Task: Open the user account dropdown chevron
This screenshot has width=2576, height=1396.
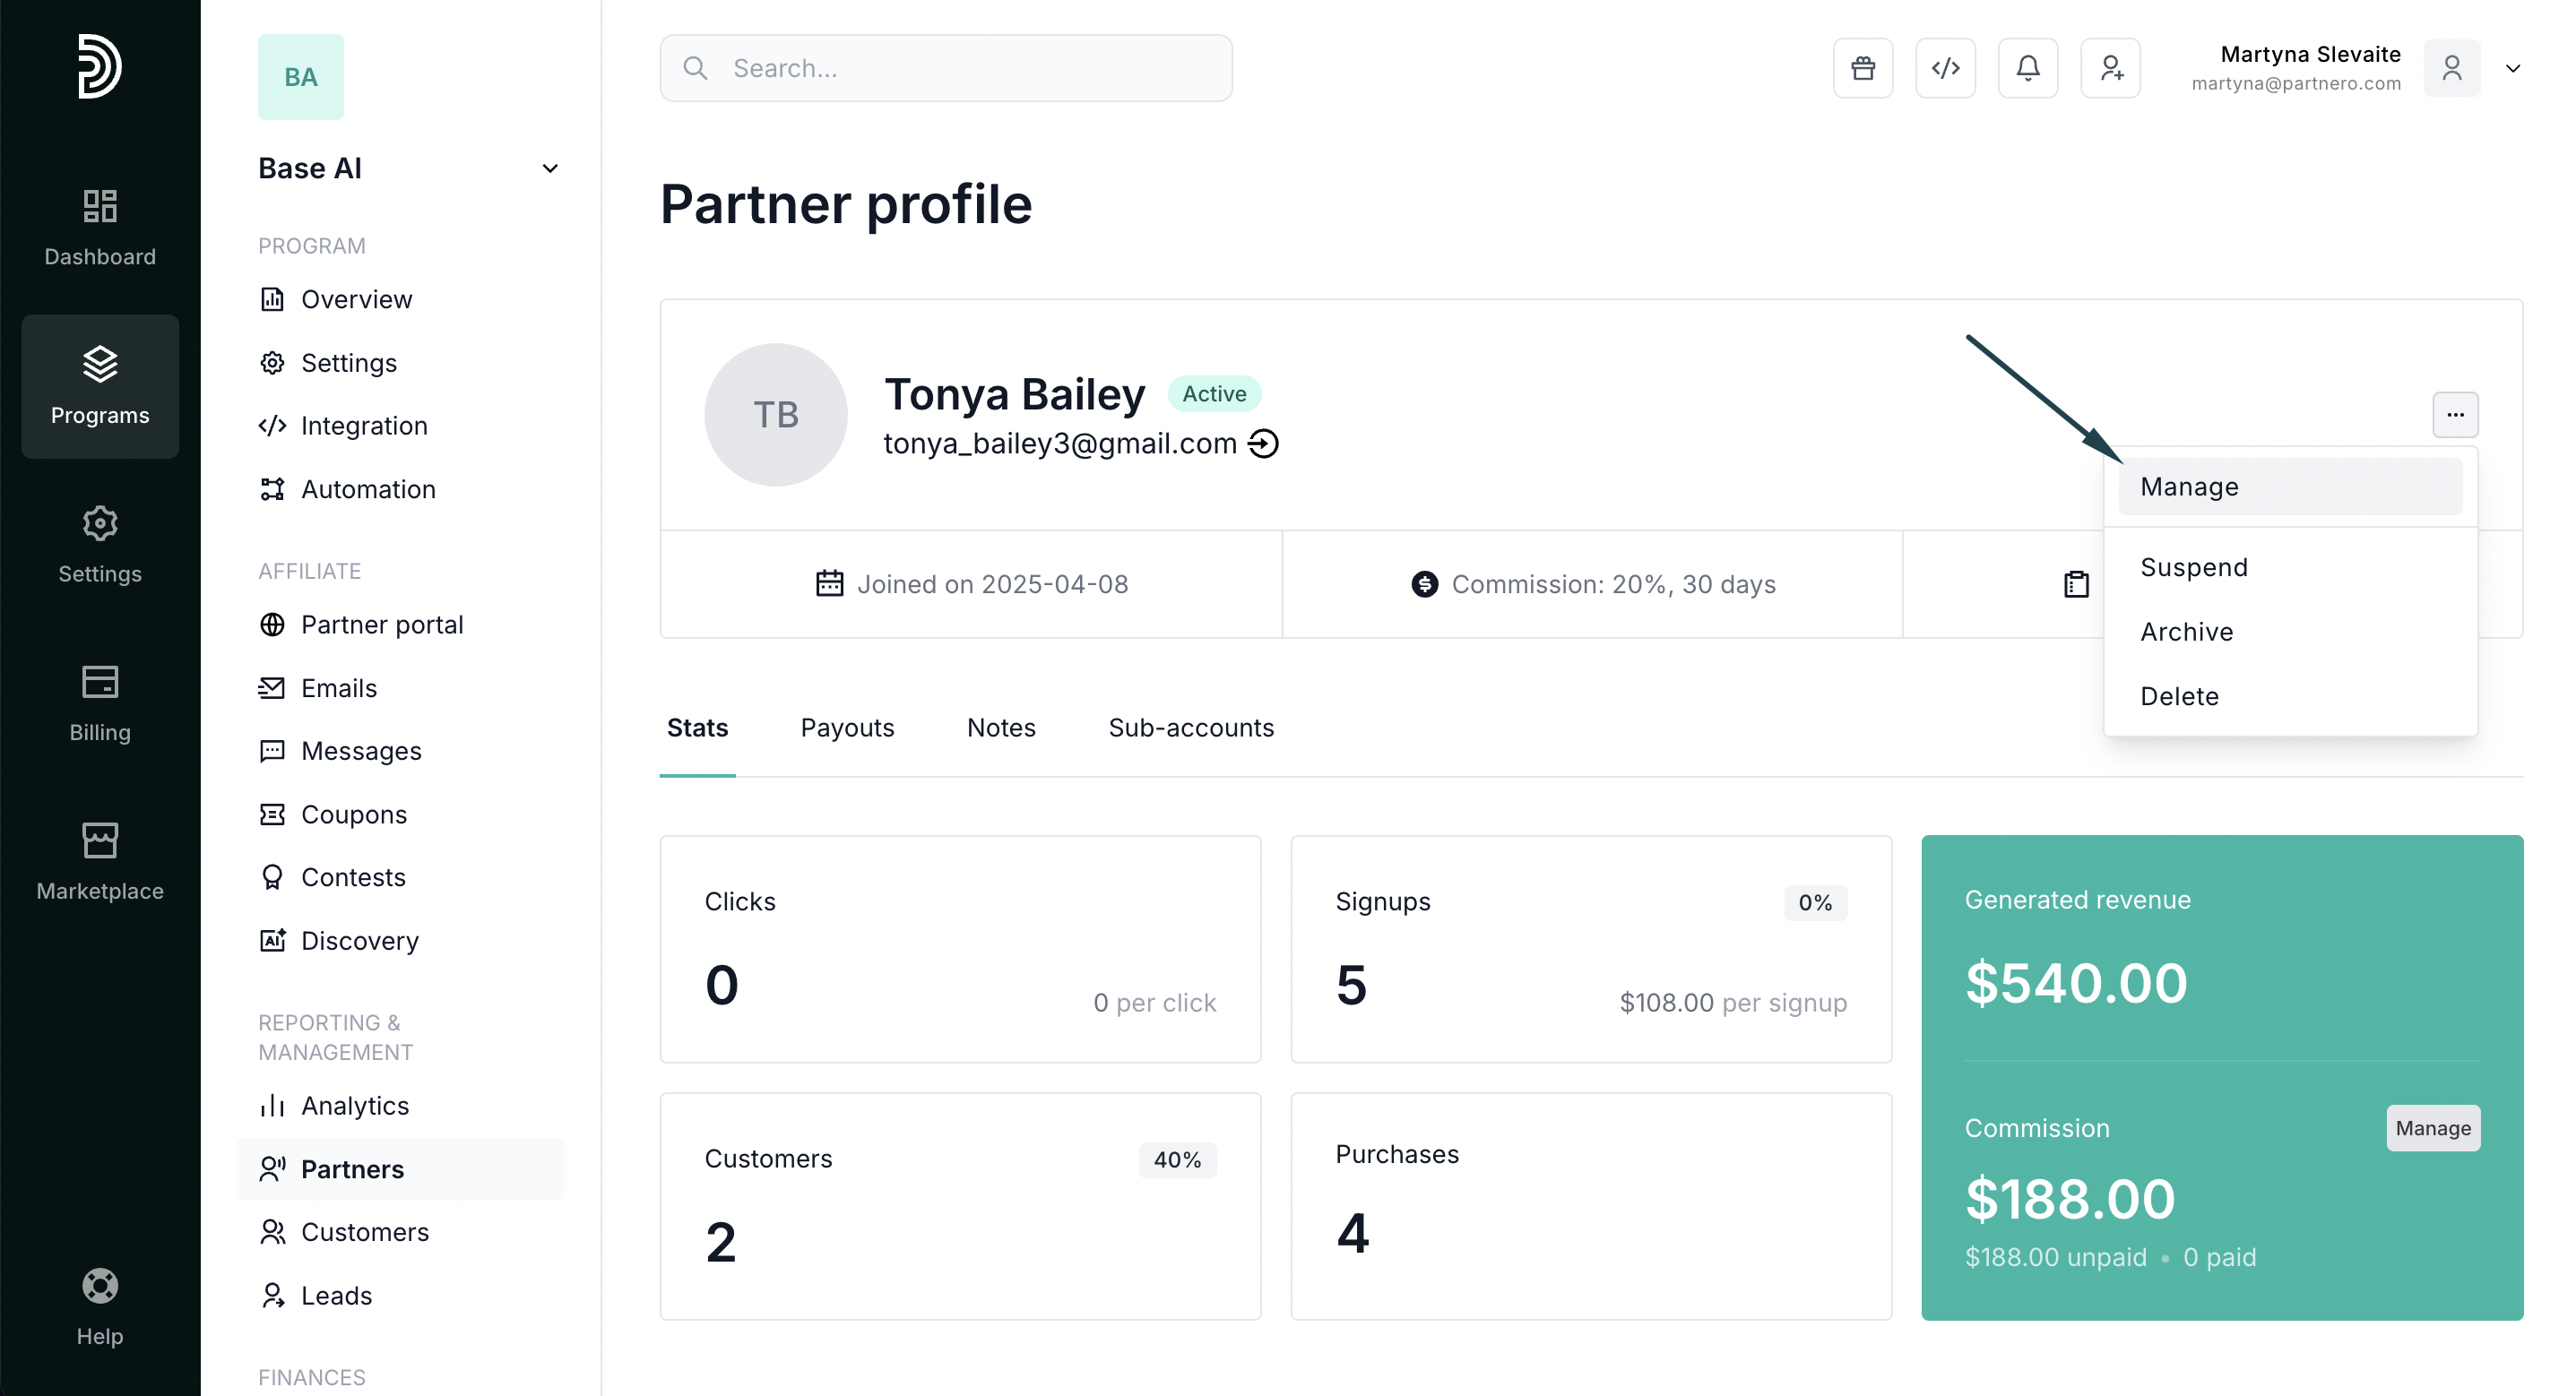Action: coord(2512,68)
